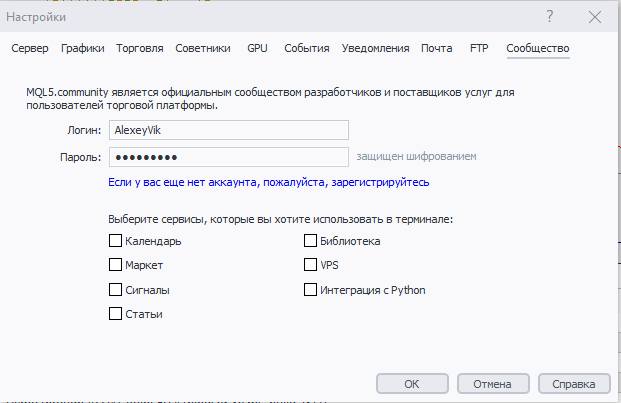Open the Графики tab

82,48
